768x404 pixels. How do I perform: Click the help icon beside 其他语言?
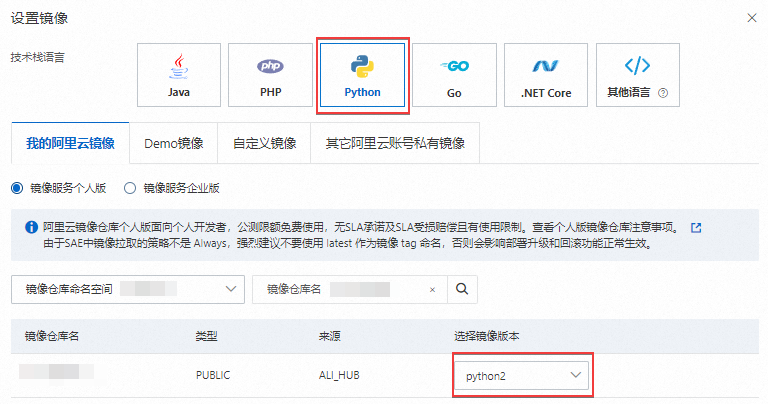click(663, 93)
